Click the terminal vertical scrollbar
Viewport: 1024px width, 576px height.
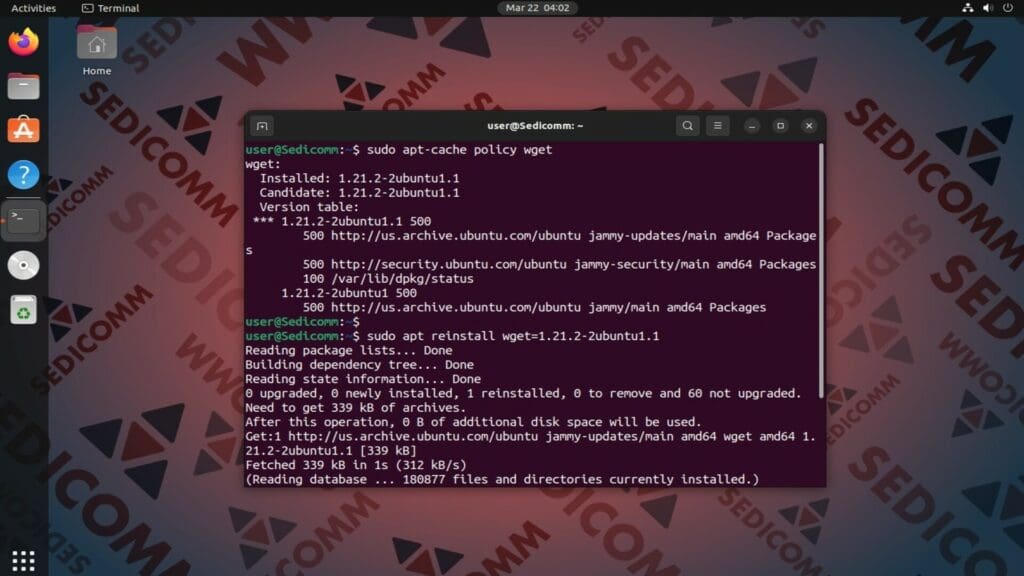pyautogui.click(x=821, y=270)
